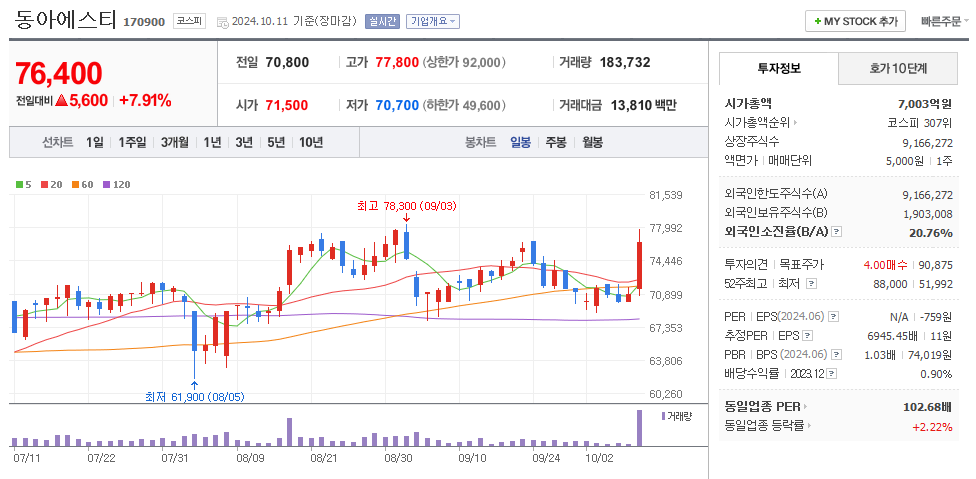Click the arrow beside 동일업종 등락률
976x479 pixels.
coord(810,426)
